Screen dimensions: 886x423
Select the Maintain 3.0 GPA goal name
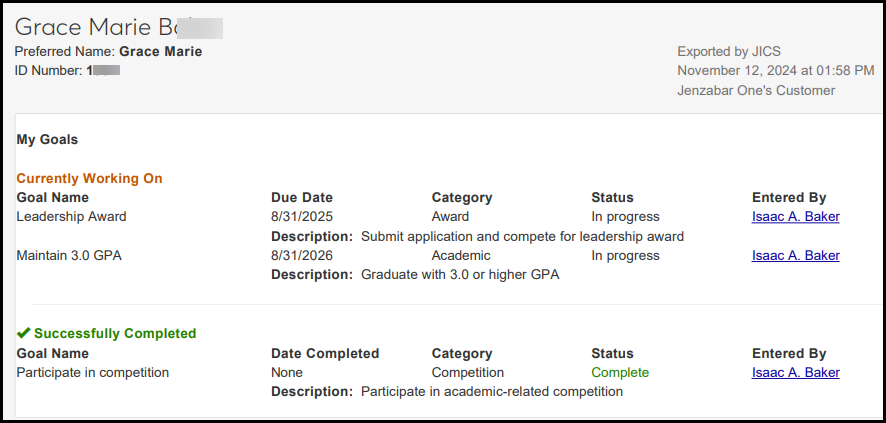tap(68, 255)
